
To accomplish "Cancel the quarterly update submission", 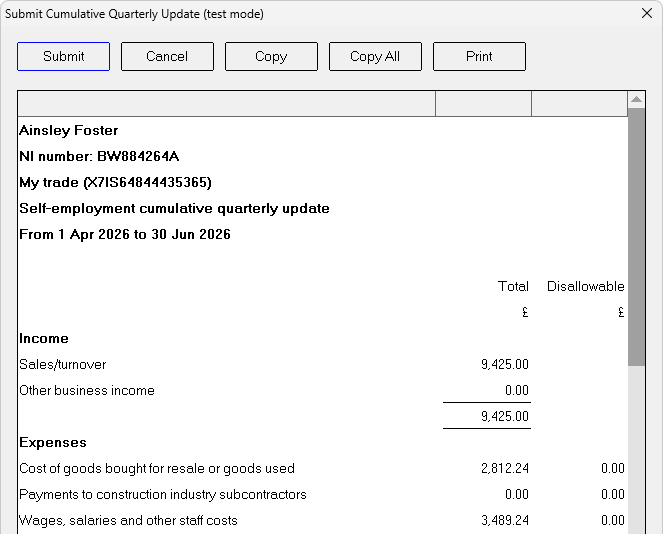I will point(167,56).
